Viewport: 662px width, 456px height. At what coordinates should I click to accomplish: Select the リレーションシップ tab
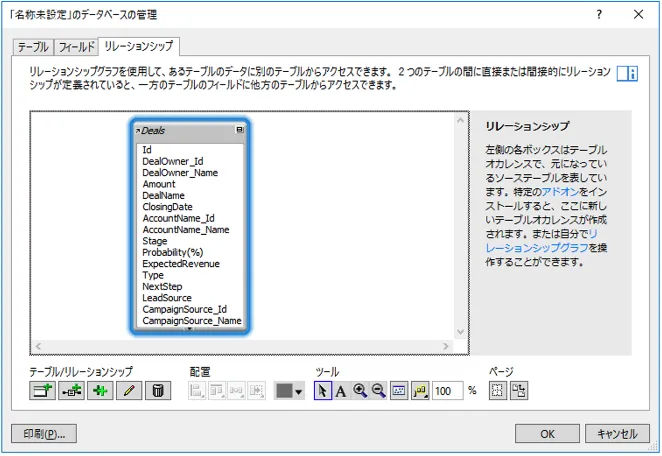[139, 46]
